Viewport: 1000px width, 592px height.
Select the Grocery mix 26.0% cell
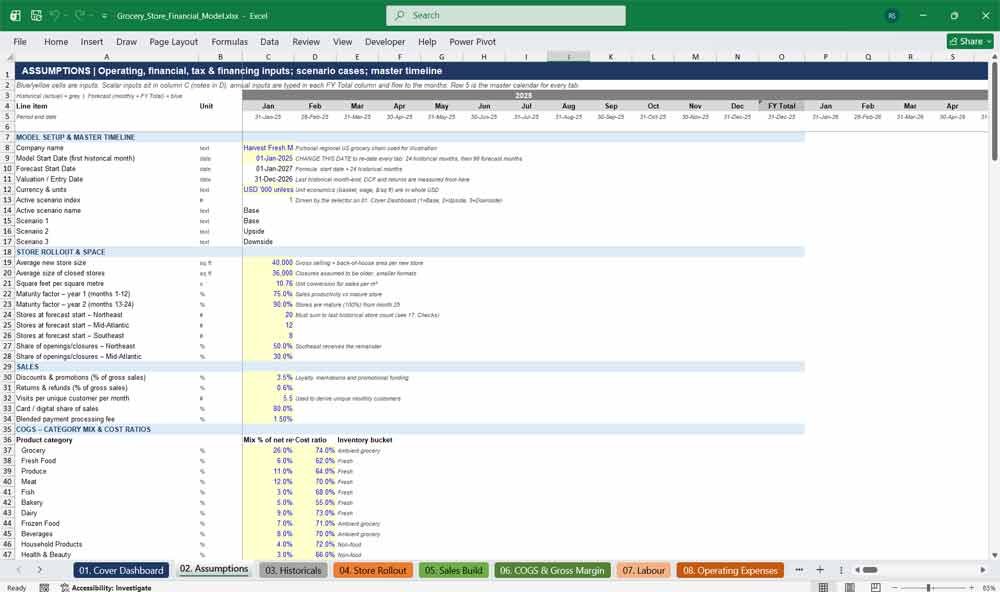coord(268,450)
